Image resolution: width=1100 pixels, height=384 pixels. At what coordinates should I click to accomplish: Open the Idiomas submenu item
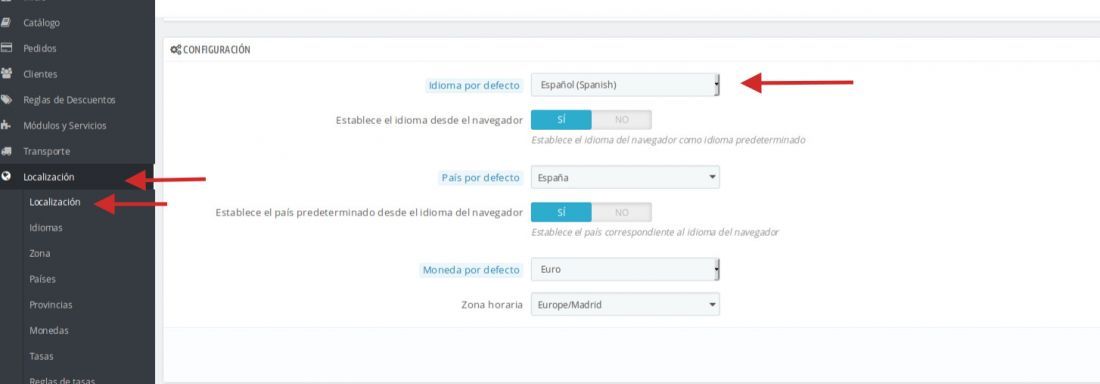pos(46,227)
